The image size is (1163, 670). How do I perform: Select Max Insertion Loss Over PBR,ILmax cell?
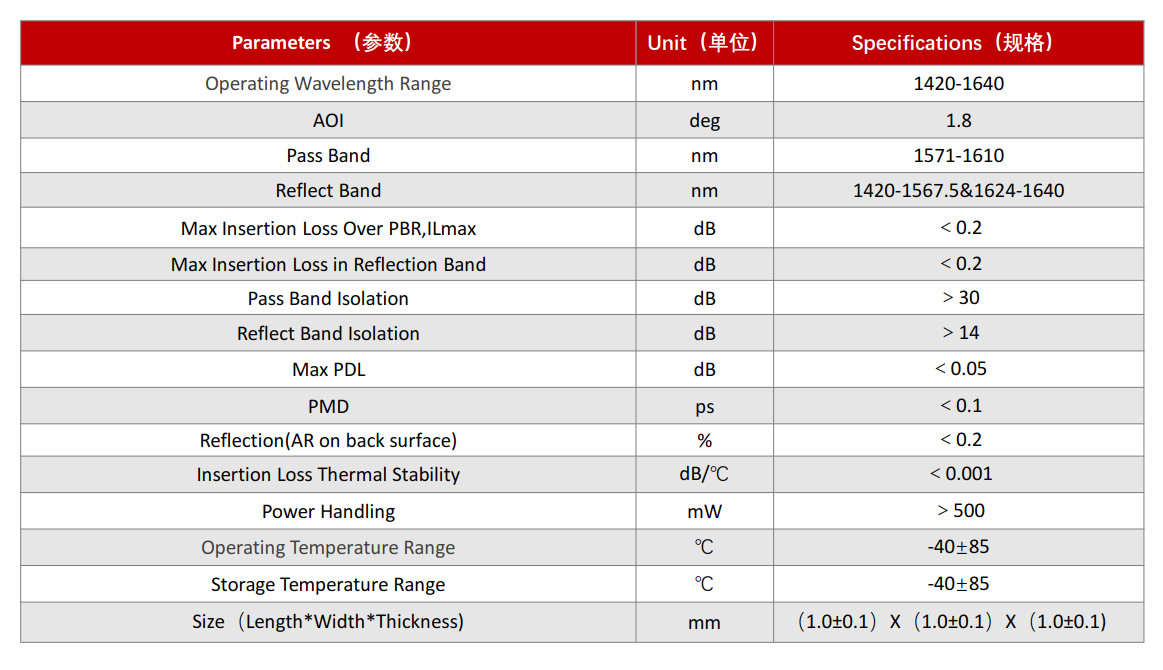[x=328, y=228]
